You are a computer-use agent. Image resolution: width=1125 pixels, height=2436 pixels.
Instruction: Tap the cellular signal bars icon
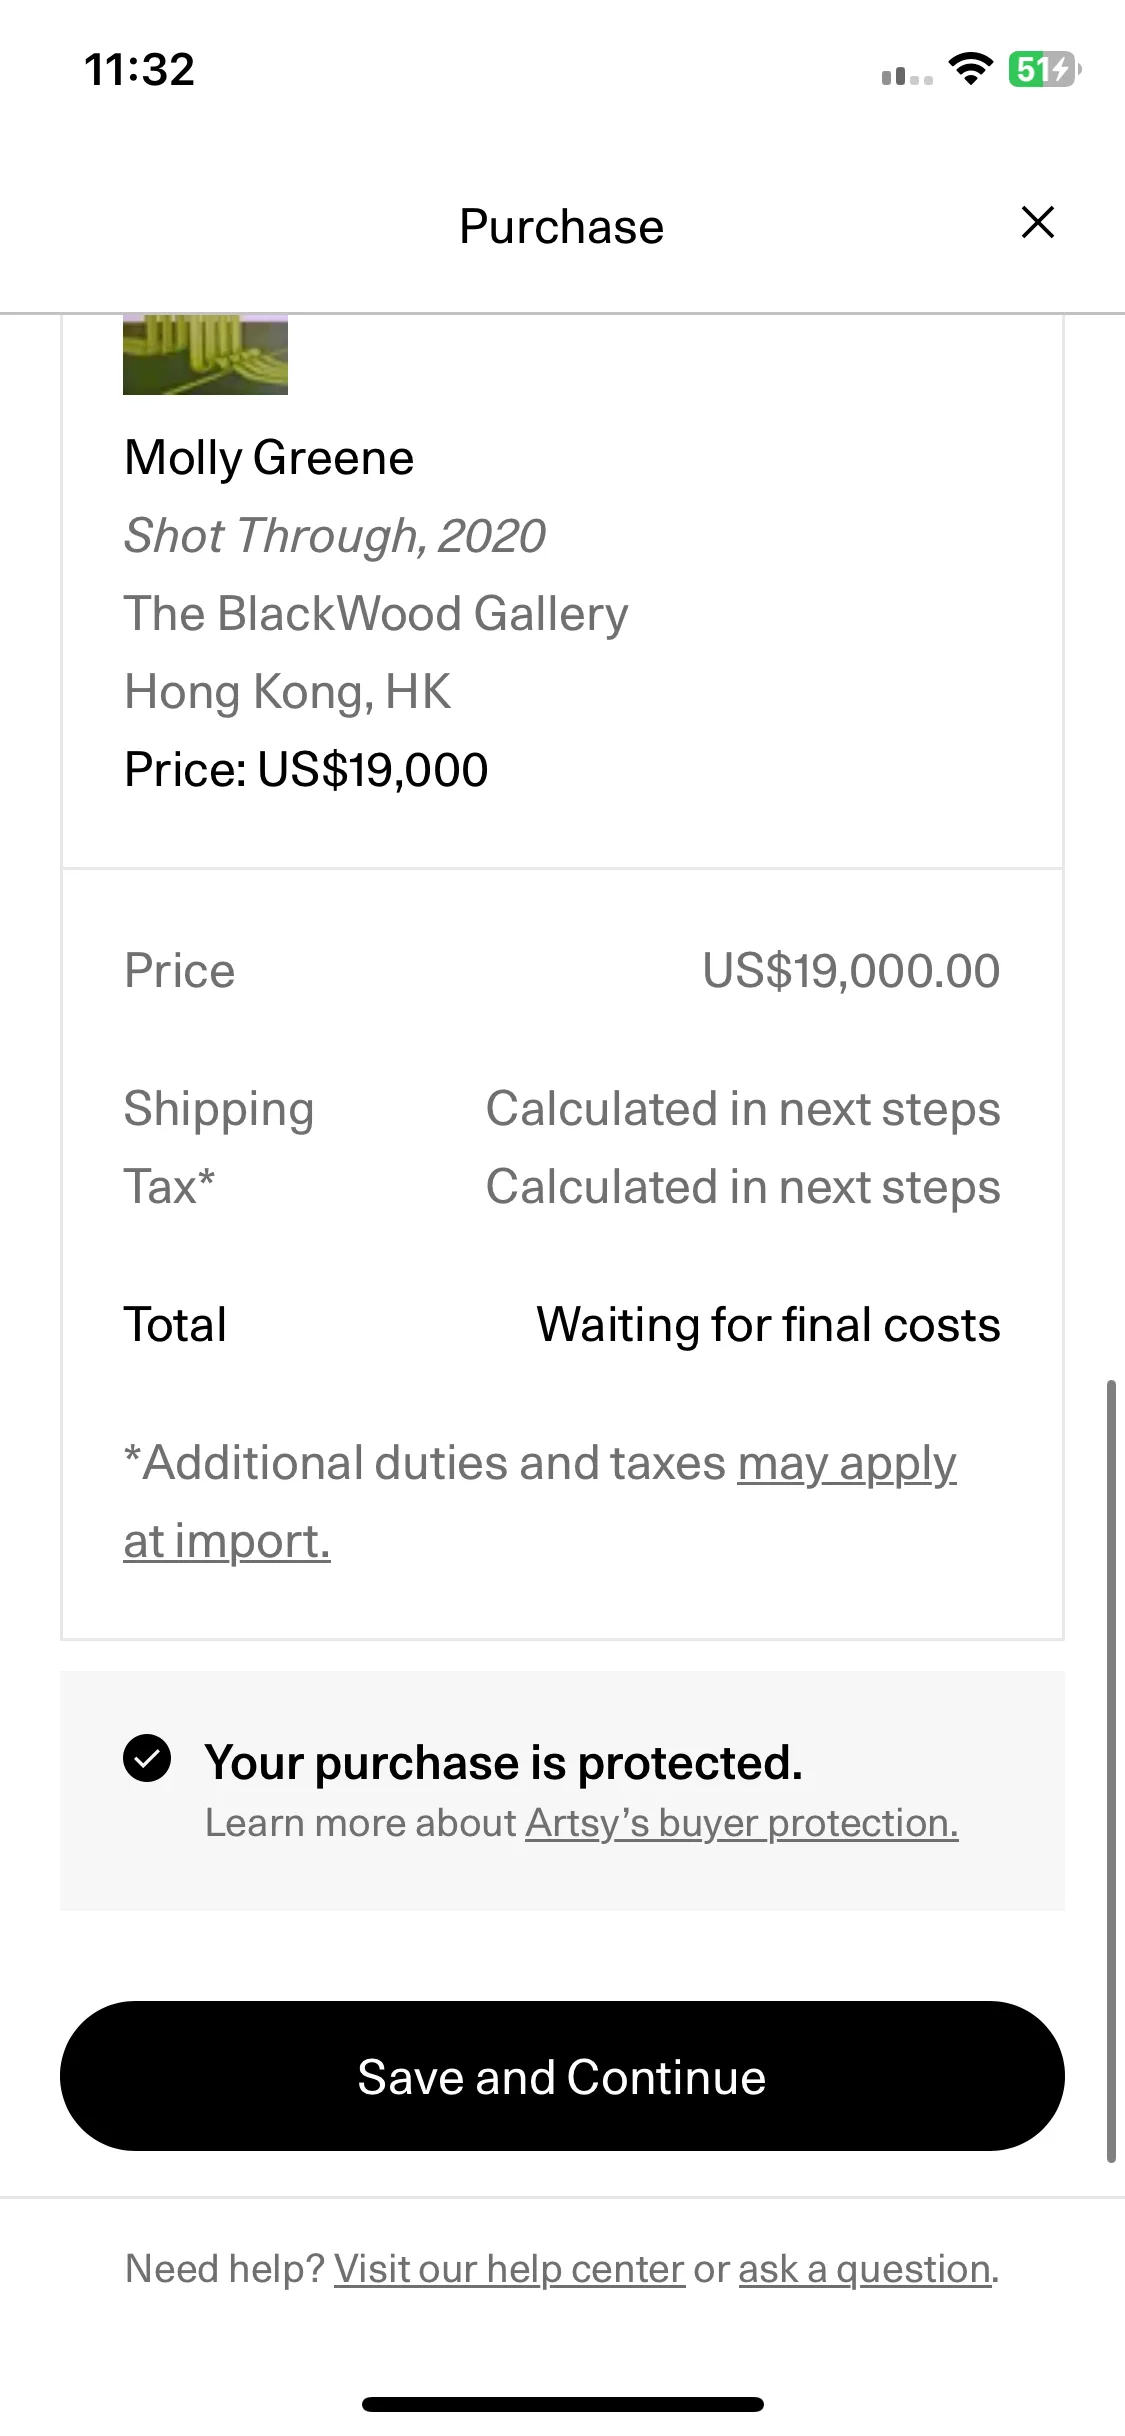(x=907, y=75)
